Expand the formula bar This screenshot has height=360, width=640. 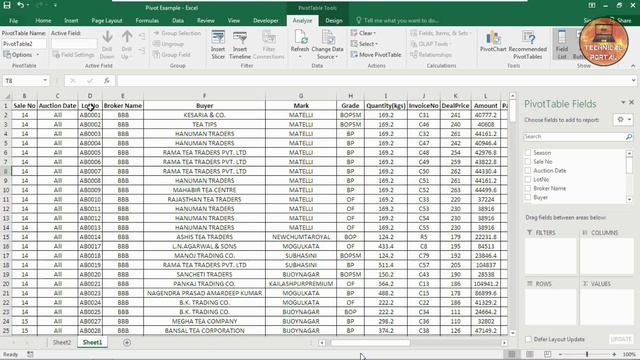633,81
